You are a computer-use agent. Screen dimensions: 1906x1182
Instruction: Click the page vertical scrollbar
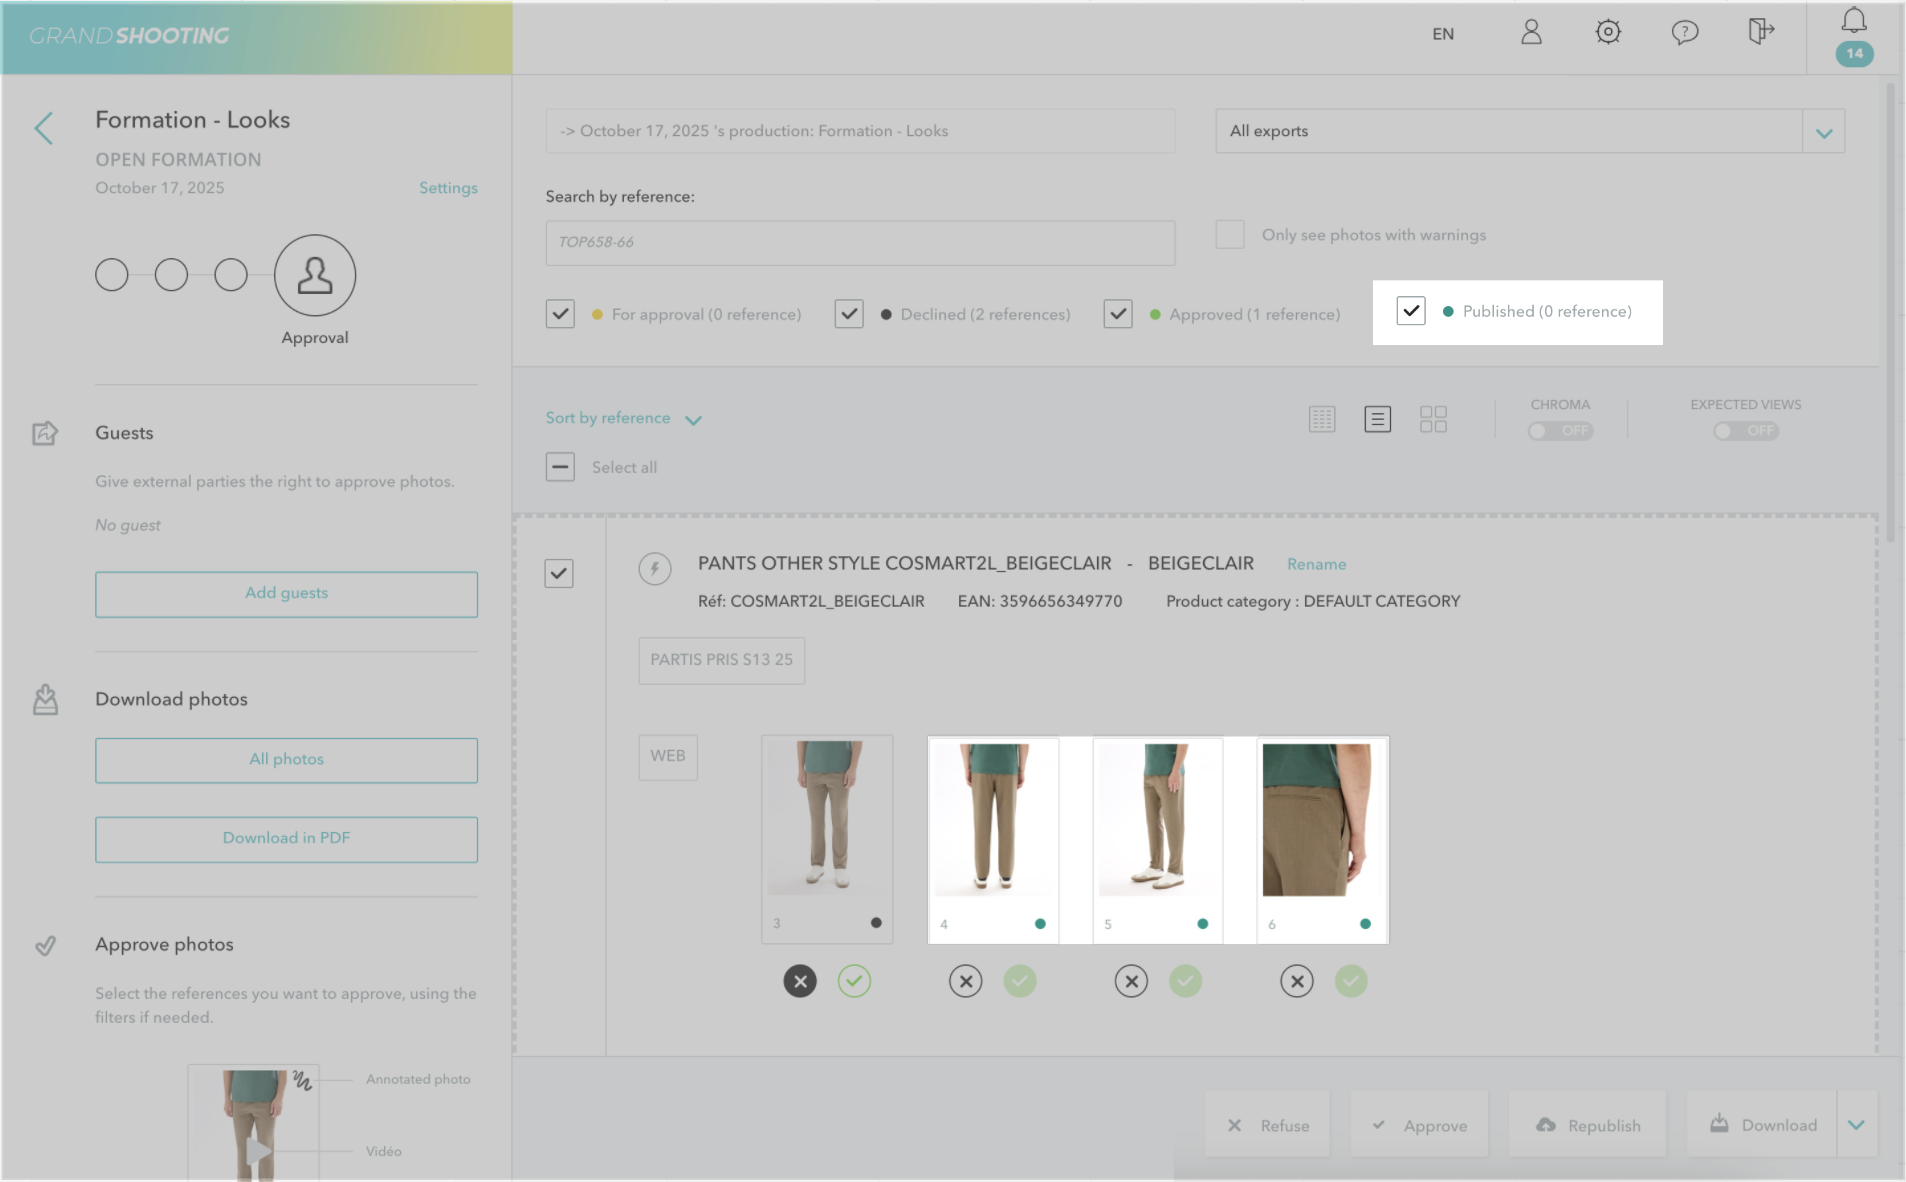[x=1890, y=312]
